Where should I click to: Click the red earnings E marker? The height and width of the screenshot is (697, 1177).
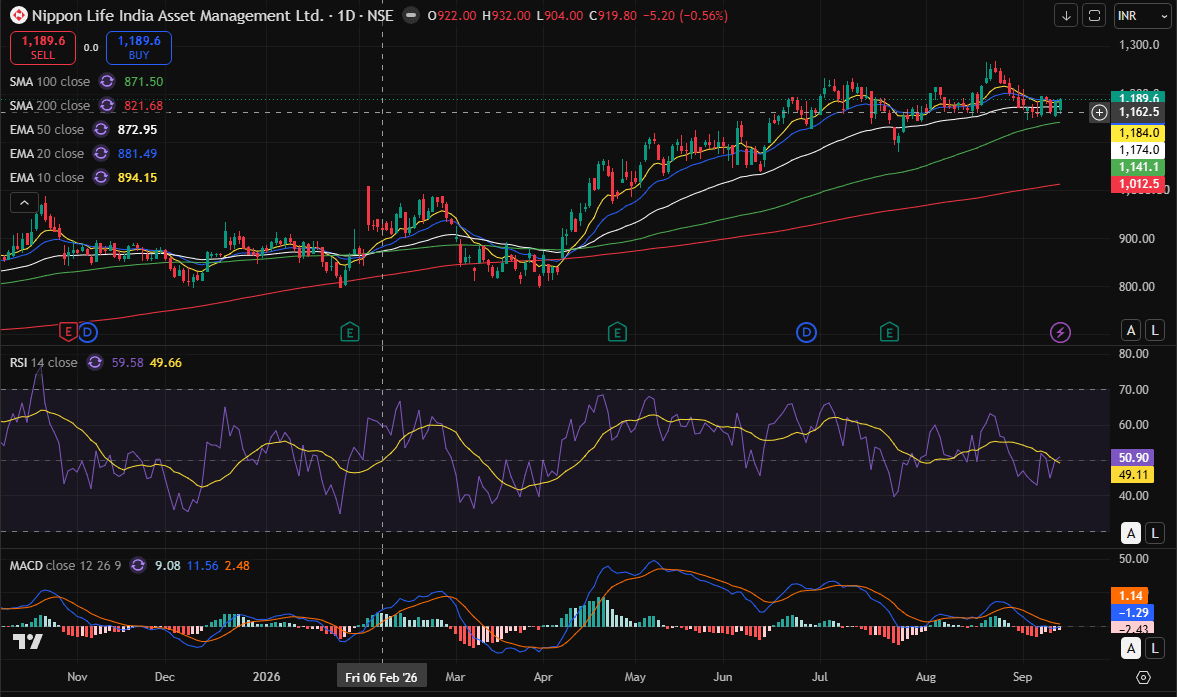point(68,332)
